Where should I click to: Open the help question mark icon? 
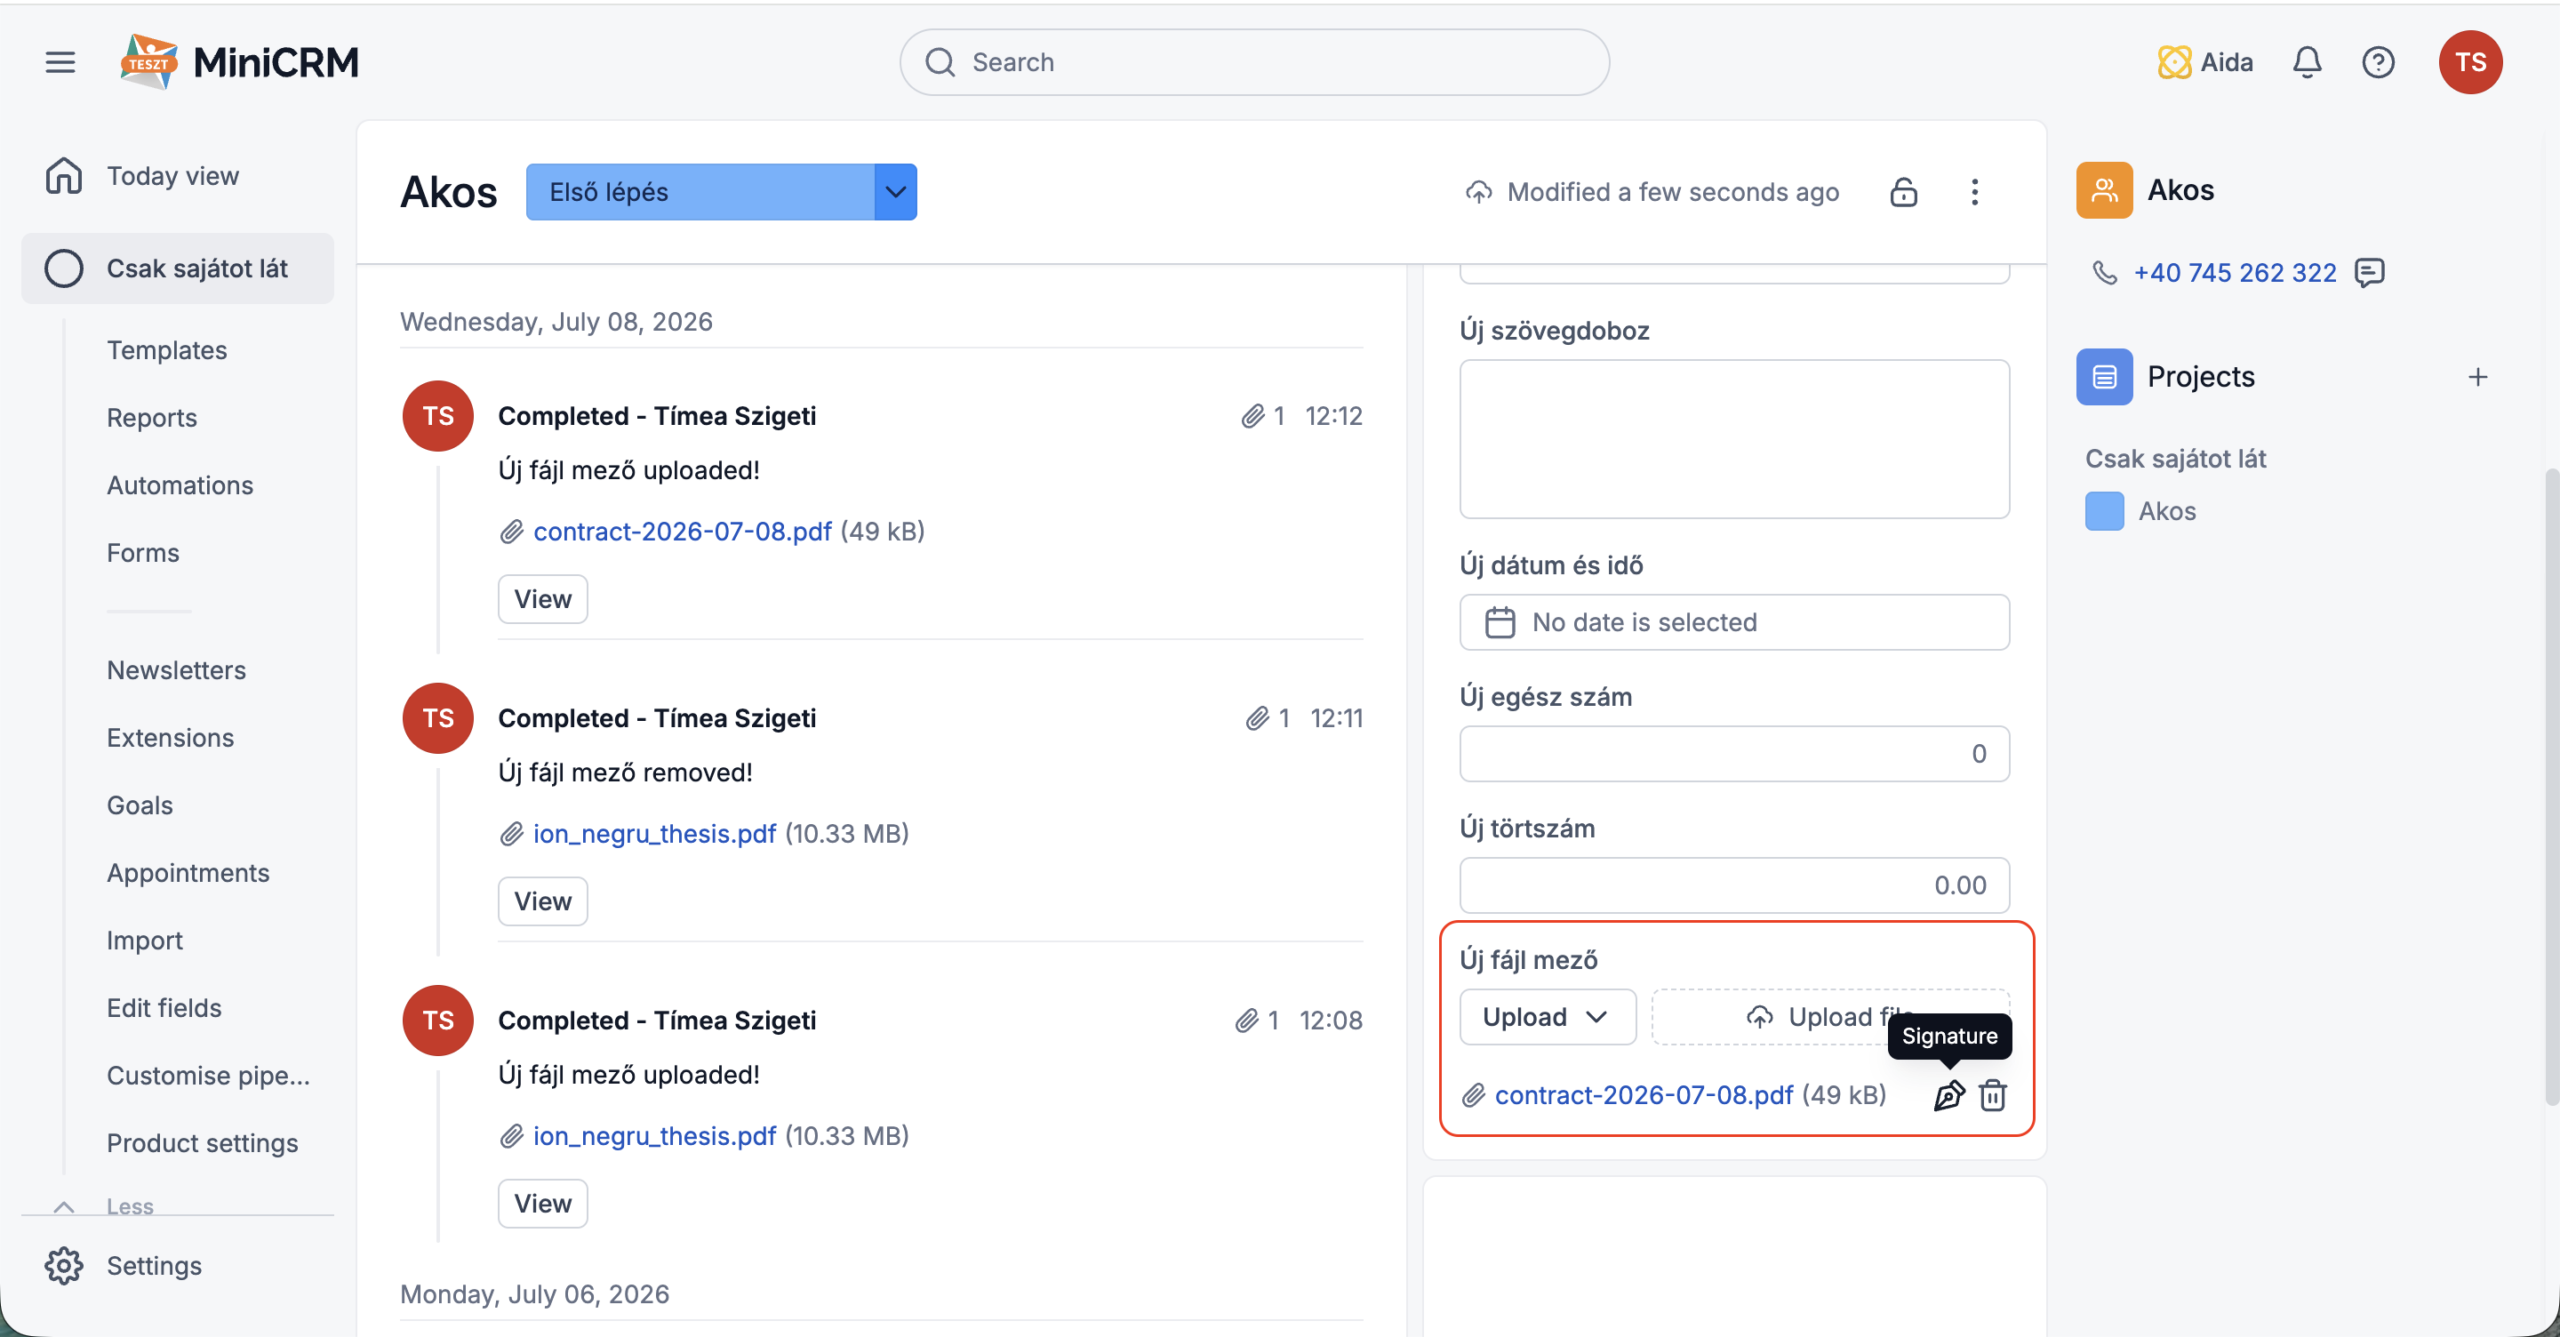tap(2378, 62)
